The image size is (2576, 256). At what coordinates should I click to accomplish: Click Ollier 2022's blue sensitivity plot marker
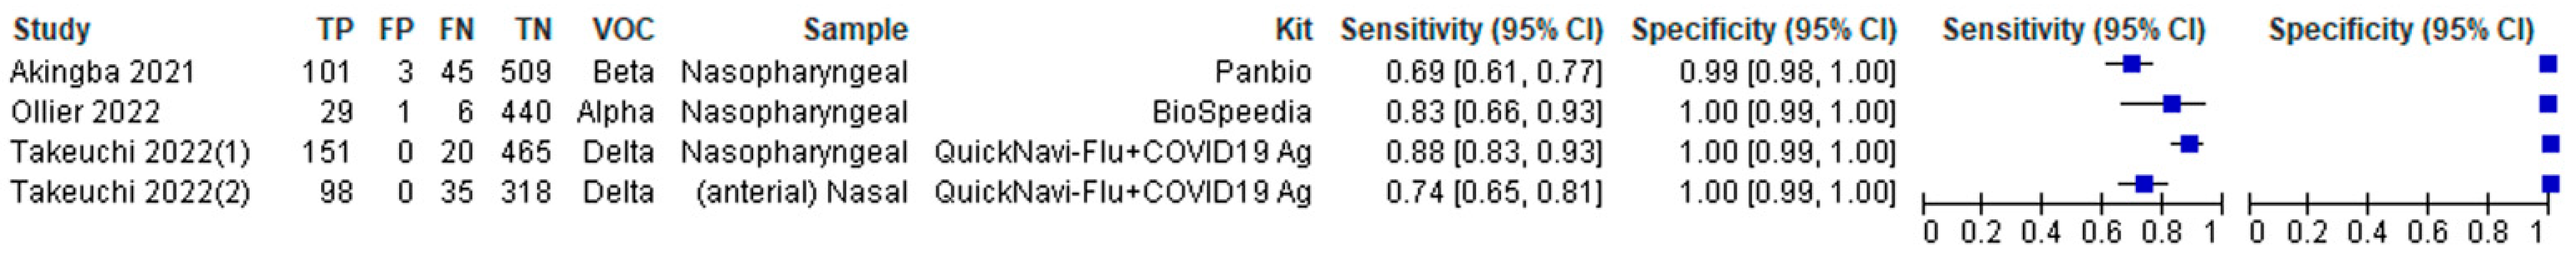point(2172,104)
